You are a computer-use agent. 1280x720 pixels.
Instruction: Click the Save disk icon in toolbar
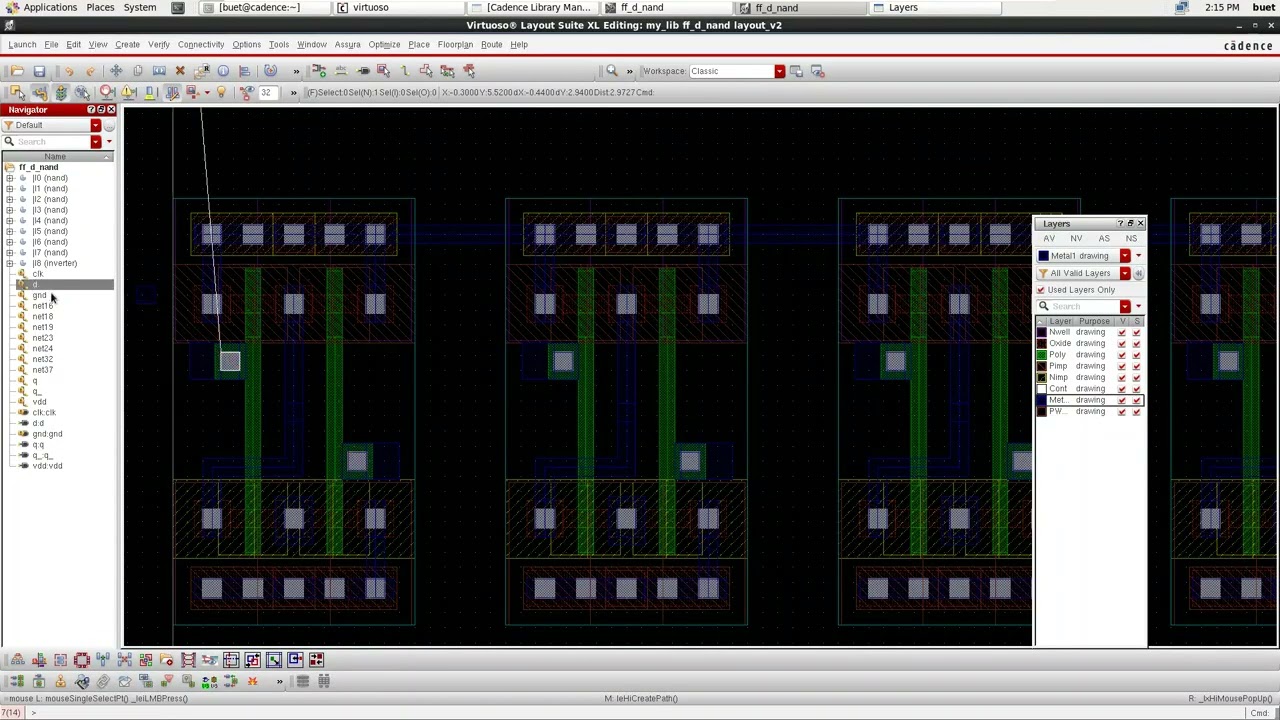pos(39,71)
